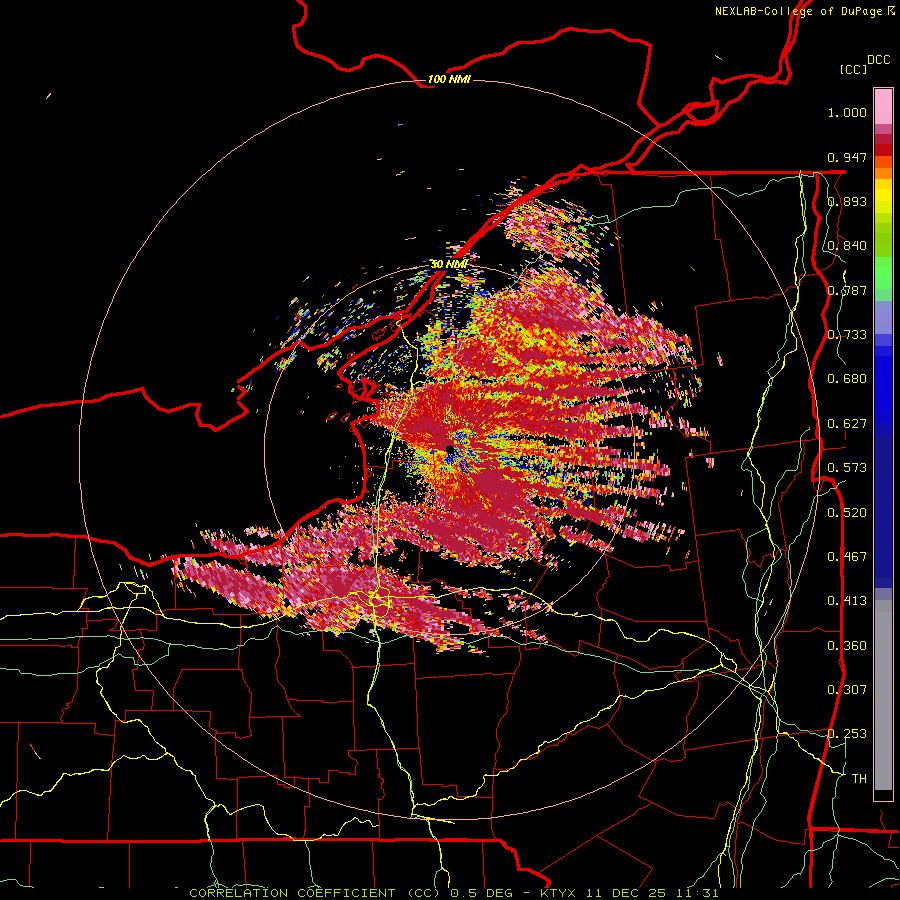900x900 pixels.
Task: Click the 0.520 scale value
Action: pos(847,513)
